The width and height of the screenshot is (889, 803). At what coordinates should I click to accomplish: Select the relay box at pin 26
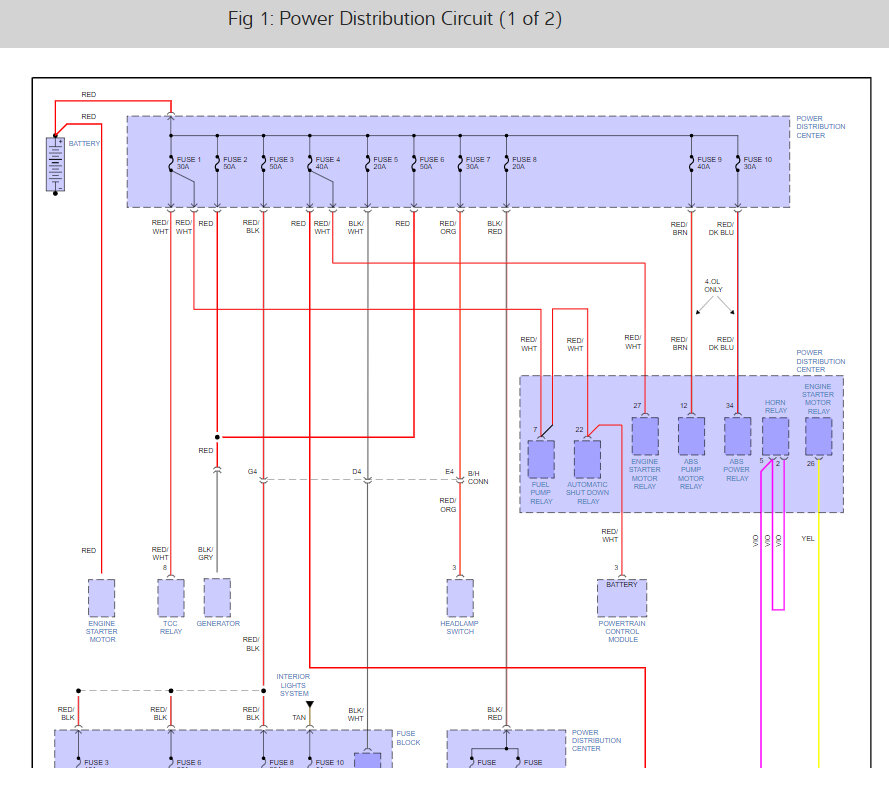click(819, 436)
